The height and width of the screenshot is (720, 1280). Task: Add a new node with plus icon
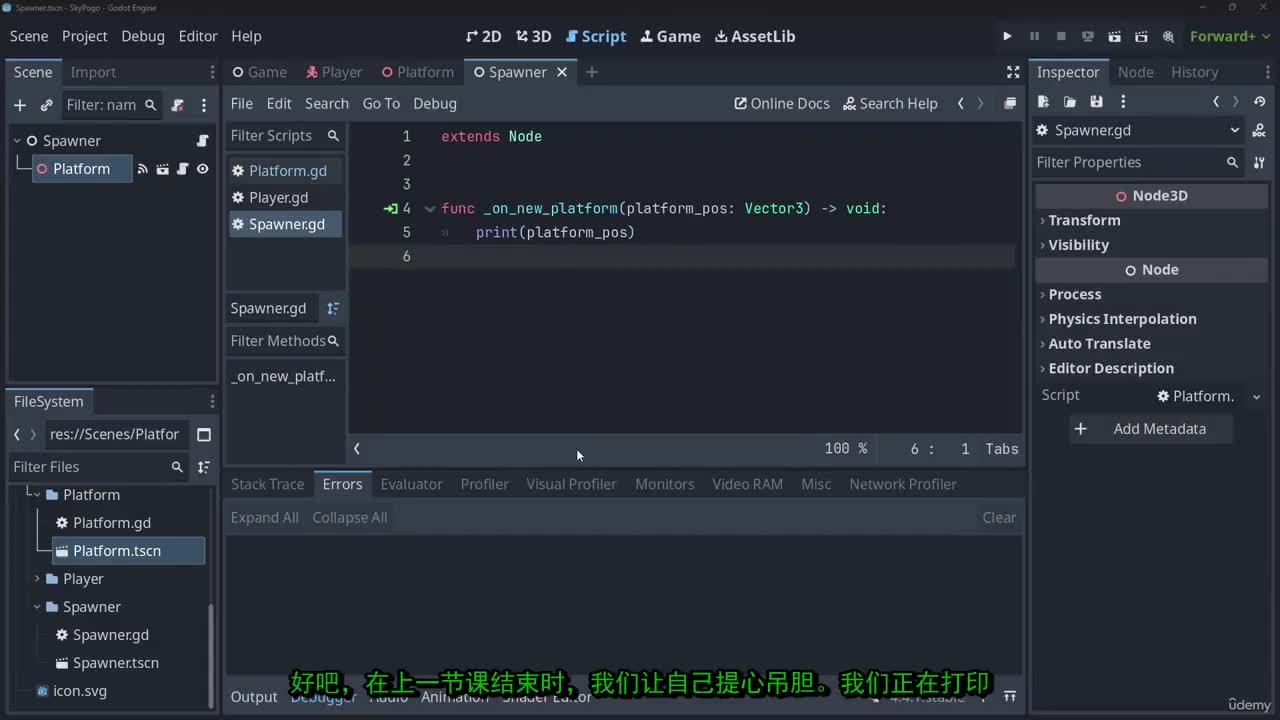[20, 105]
